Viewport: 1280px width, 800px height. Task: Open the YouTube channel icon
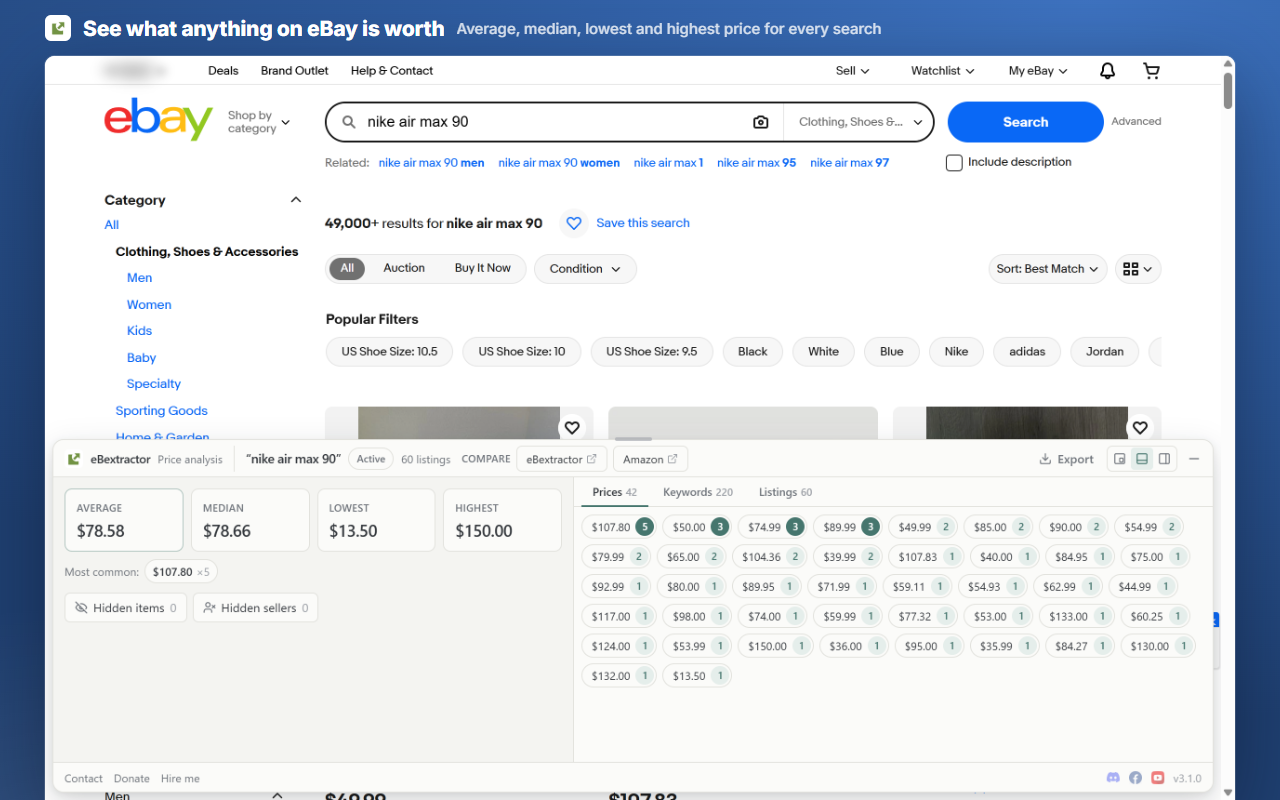(x=1157, y=778)
